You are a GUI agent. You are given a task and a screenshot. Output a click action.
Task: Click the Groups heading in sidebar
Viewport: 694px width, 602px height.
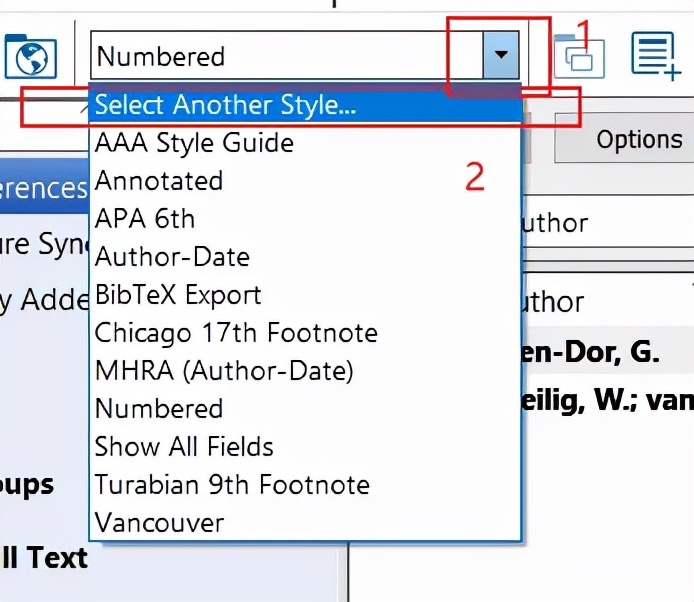(x=27, y=485)
